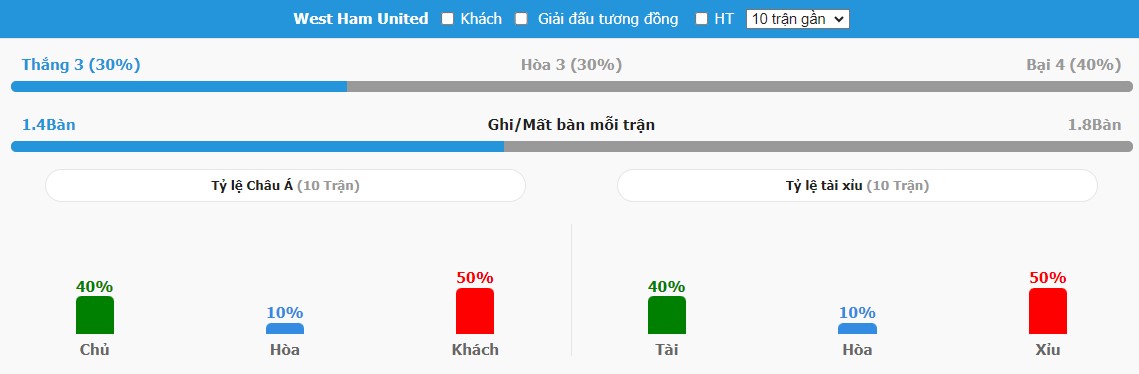The image size is (1139, 374).
Task: Click the 1.8Bàn conceded goals label
Action: click(x=1094, y=125)
